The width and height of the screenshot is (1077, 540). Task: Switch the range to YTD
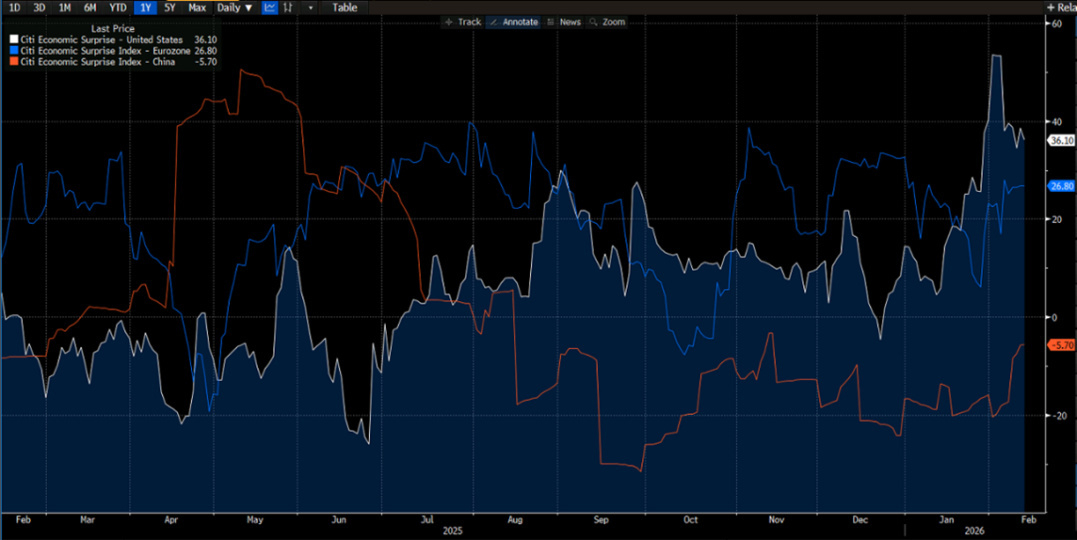tap(118, 8)
